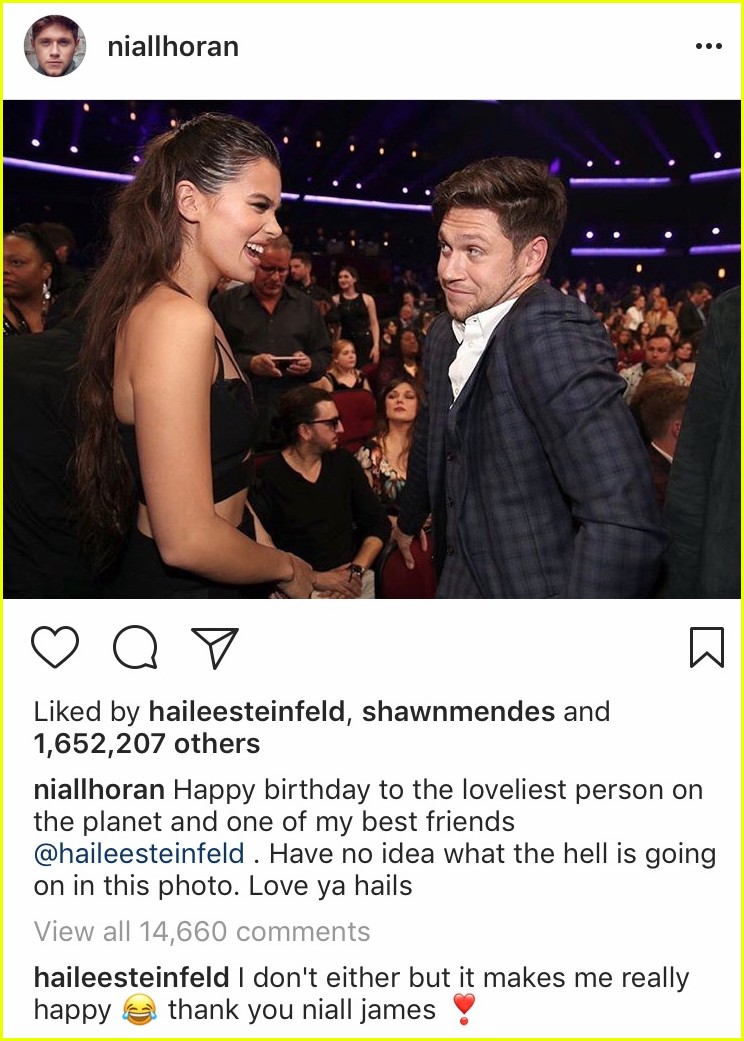Viewport: 744px width, 1041px height.
Task: Click the red heart emoji in comment
Action: (463, 1010)
